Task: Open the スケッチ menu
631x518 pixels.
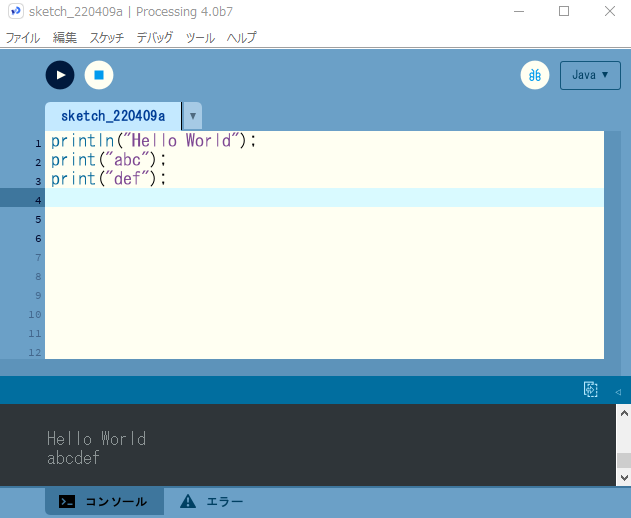Action: point(107,38)
